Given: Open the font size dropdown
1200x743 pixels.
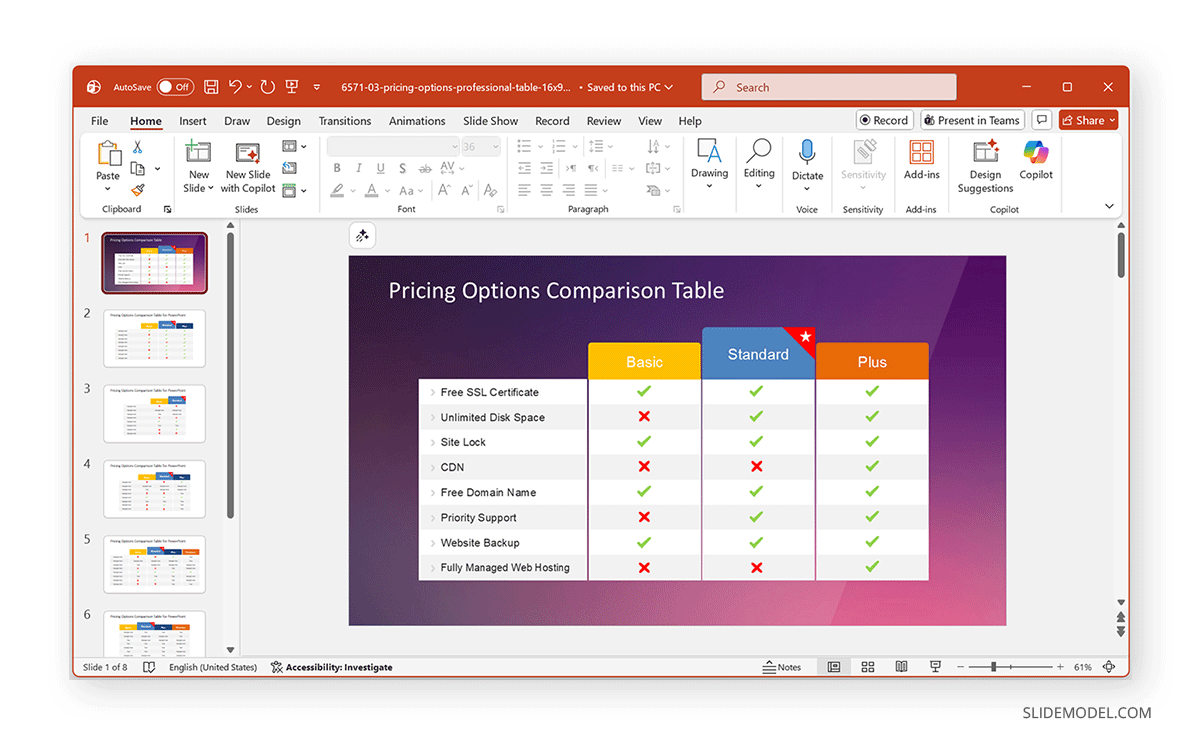Looking at the screenshot, I should click(x=497, y=146).
